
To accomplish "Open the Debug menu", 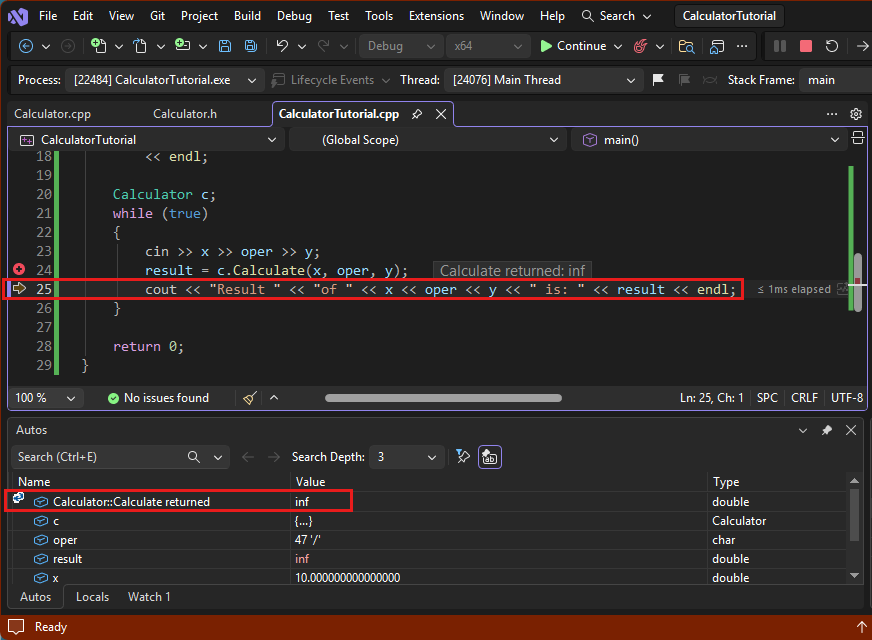I will coord(294,16).
